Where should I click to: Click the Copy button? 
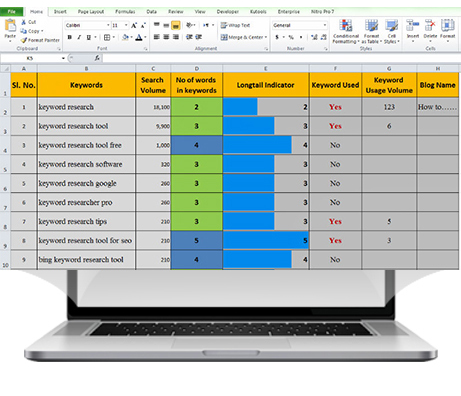pos(31,31)
